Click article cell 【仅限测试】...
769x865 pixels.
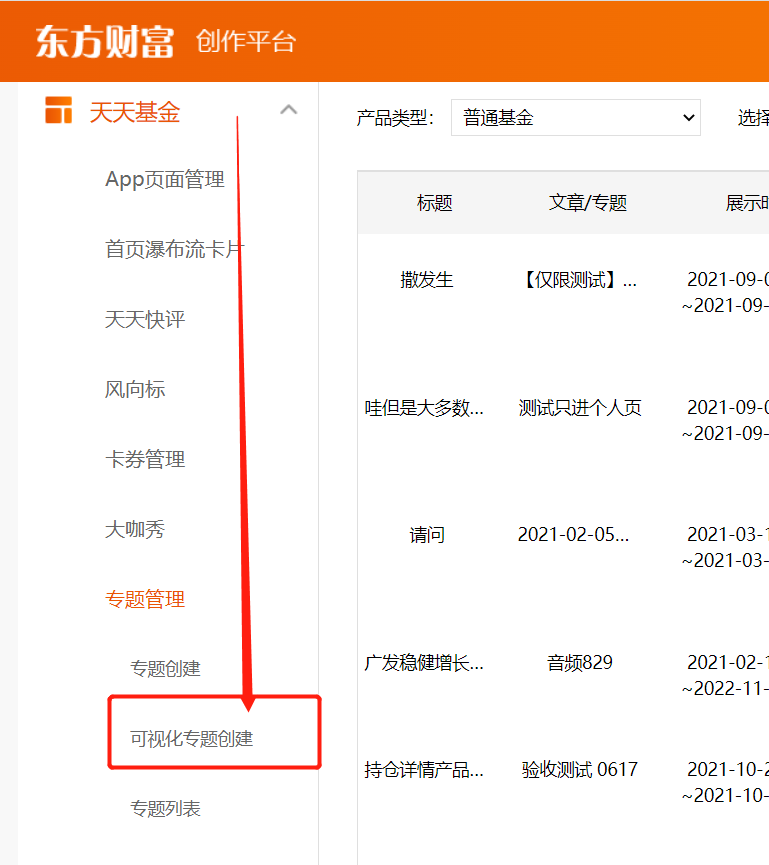pyautogui.click(x=578, y=280)
